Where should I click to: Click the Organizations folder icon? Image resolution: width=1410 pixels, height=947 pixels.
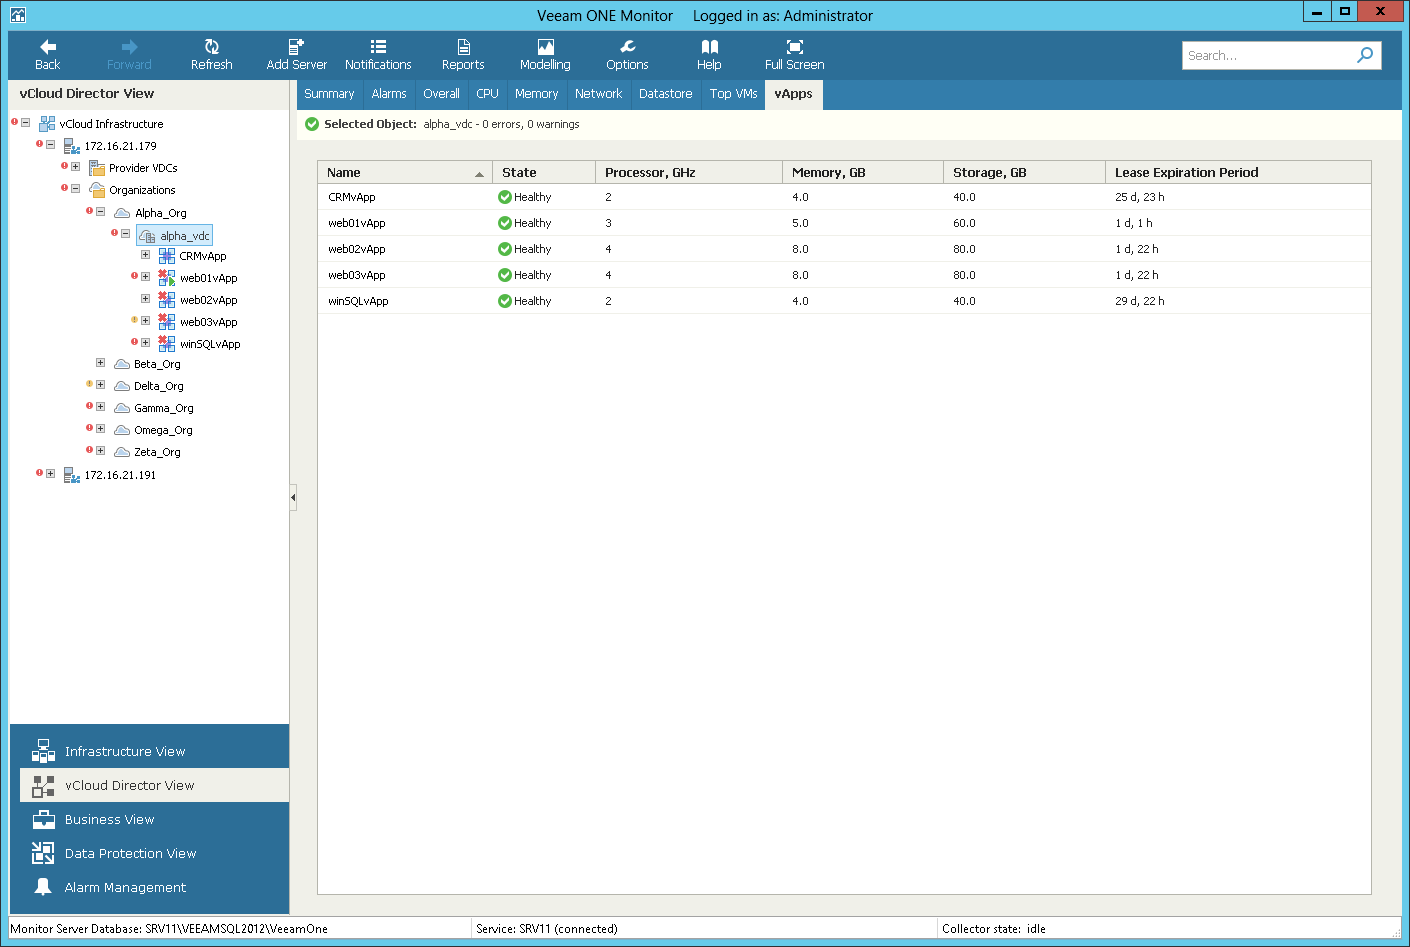coord(97,190)
